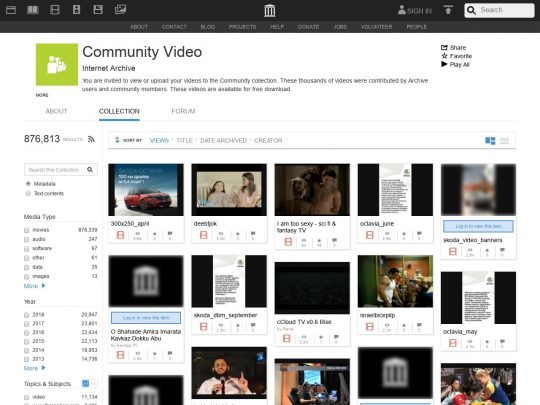The width and height of the screenshot is (540, 405).
Task: Open the FORUM tab
Action: [183, 111]
